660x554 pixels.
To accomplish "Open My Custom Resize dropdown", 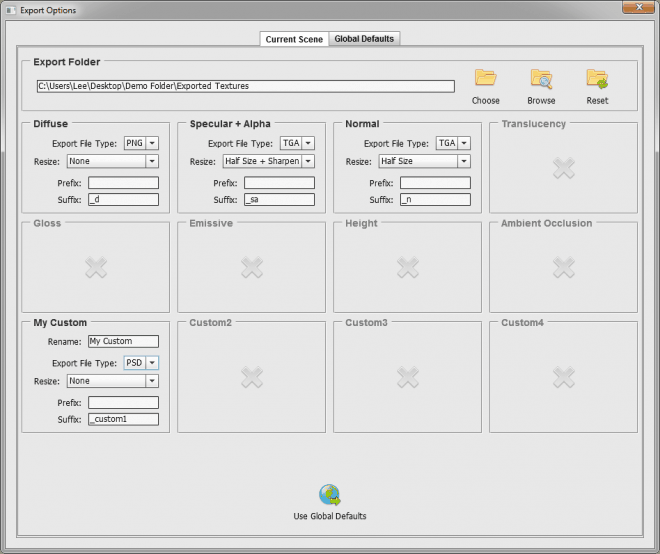I will click(x=113, y=381).
